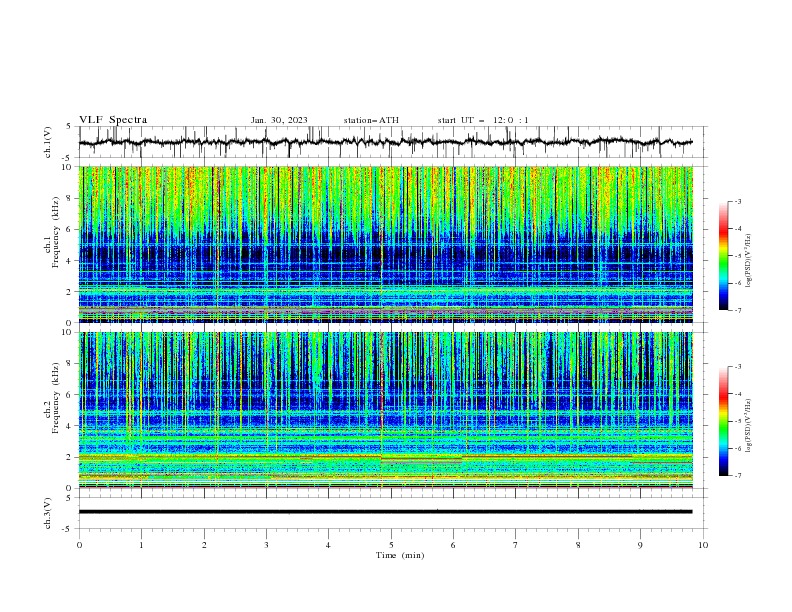Click the time axis tick label '7'

(516, 545)
